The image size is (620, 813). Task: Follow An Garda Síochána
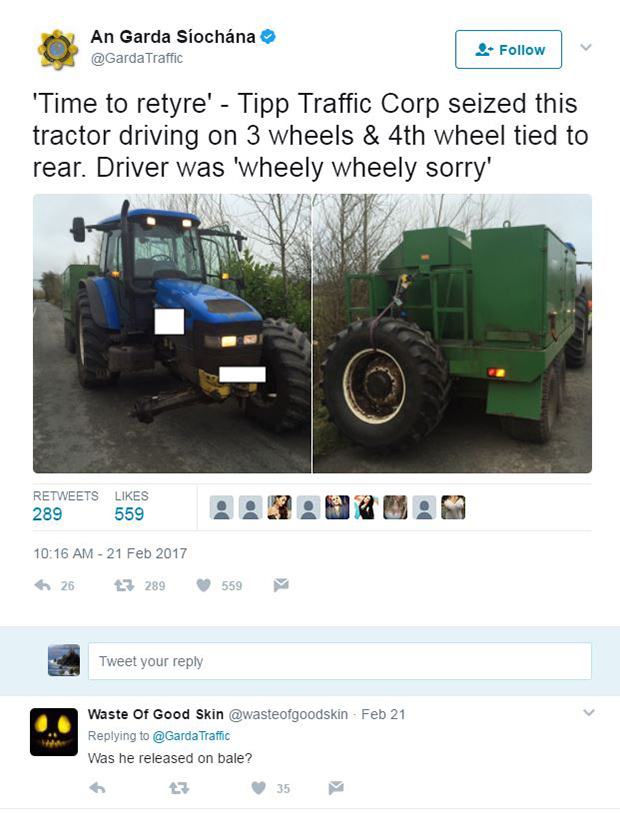[508, 49]
